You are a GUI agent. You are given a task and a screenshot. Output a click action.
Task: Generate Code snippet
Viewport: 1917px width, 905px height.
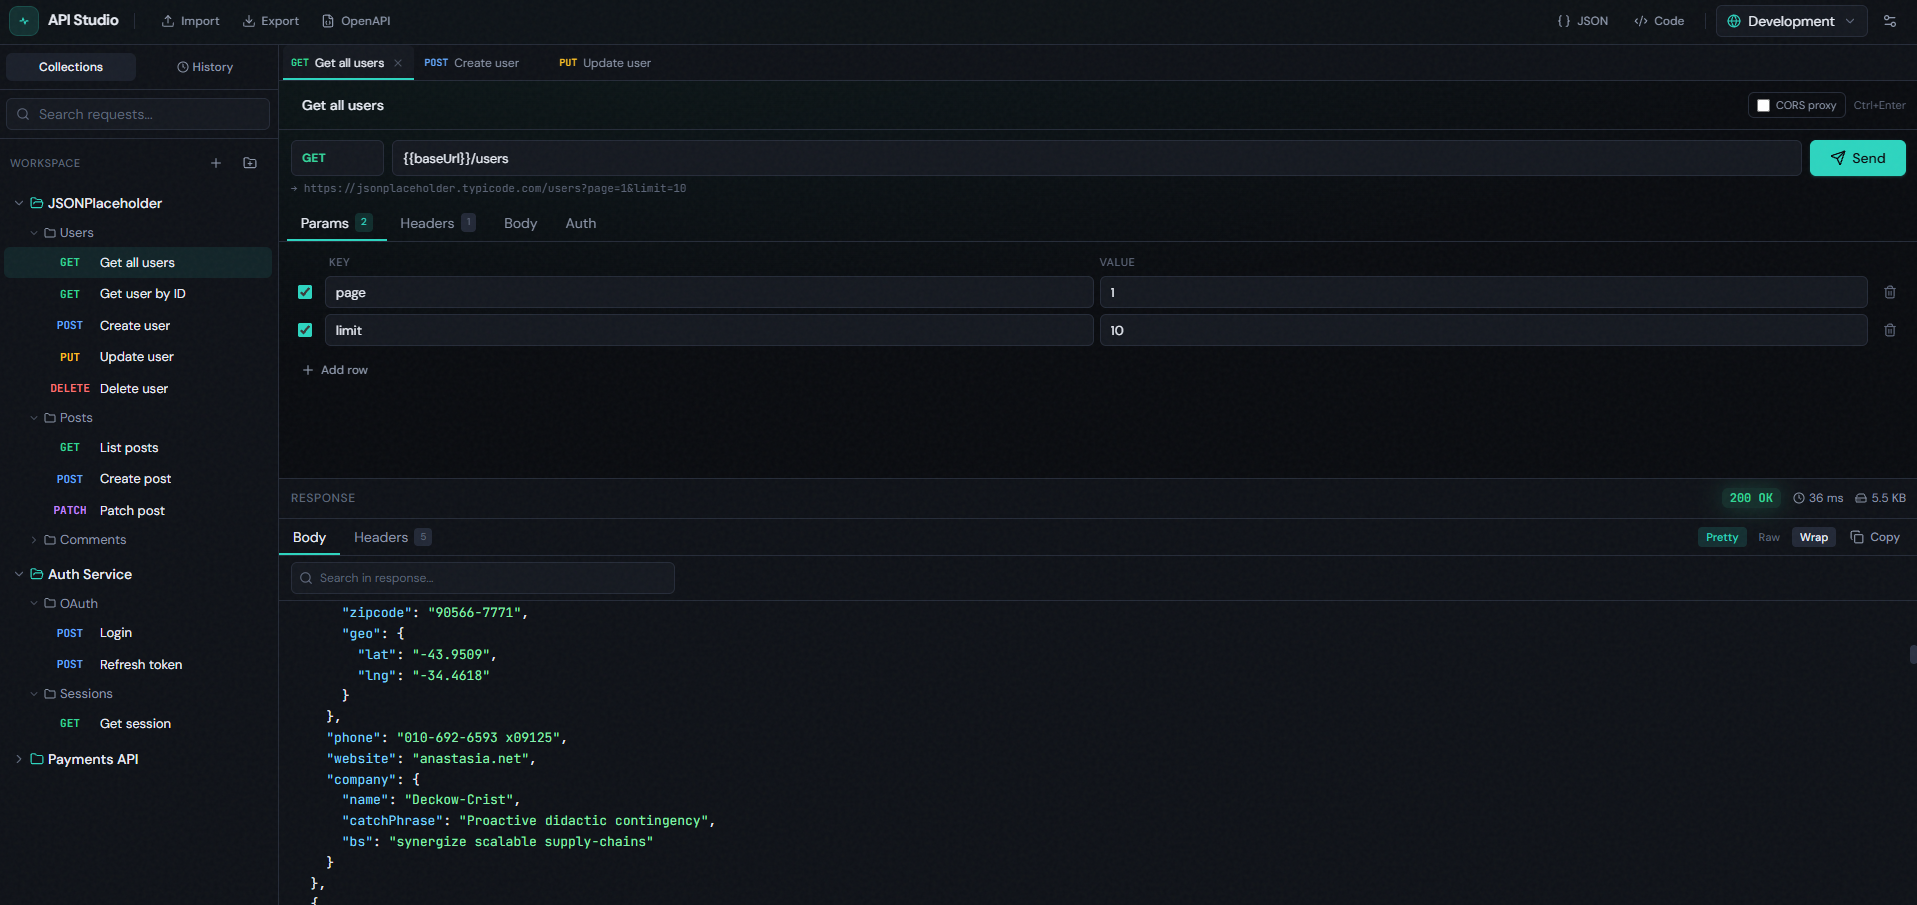tap(1659, 21)
